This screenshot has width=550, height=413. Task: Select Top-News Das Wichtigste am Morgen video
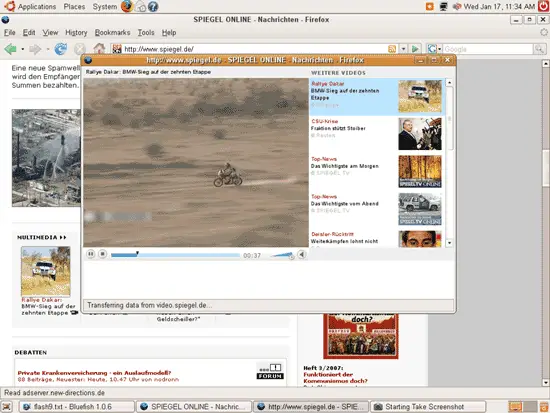(x=377, y=171)
